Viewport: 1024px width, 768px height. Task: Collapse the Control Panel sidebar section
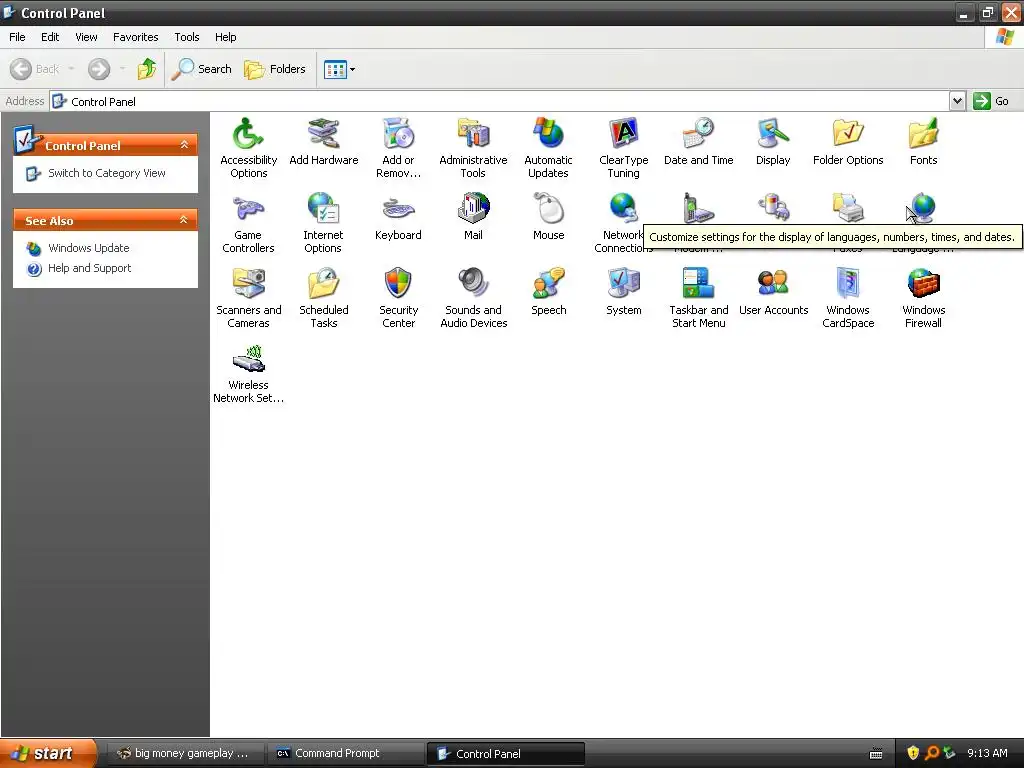184,145
